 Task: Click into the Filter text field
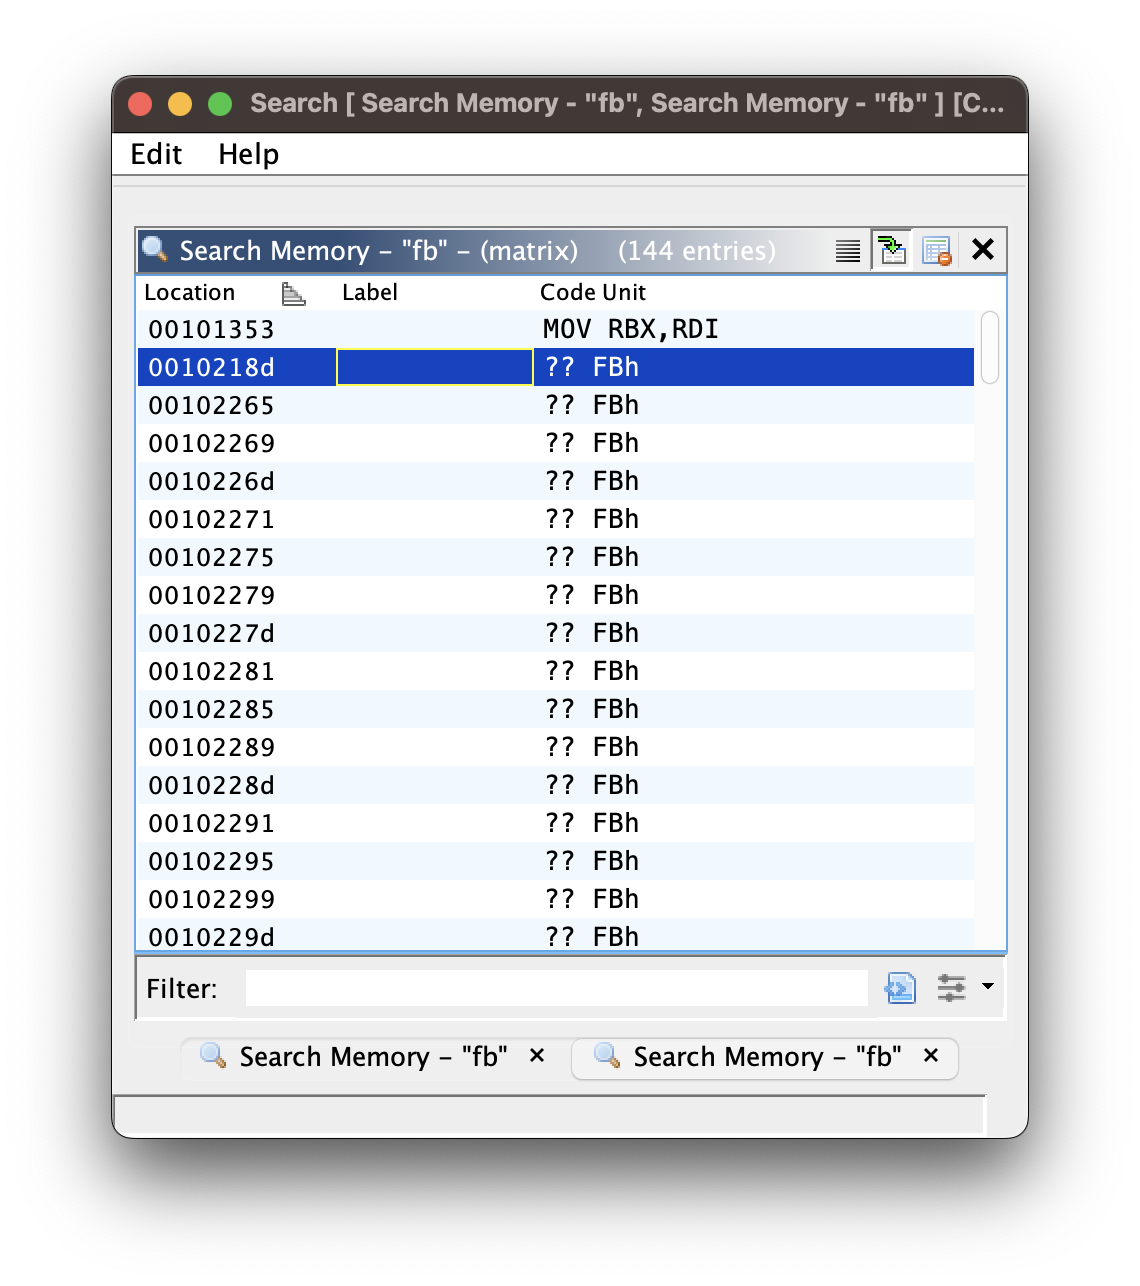(556, 988)
